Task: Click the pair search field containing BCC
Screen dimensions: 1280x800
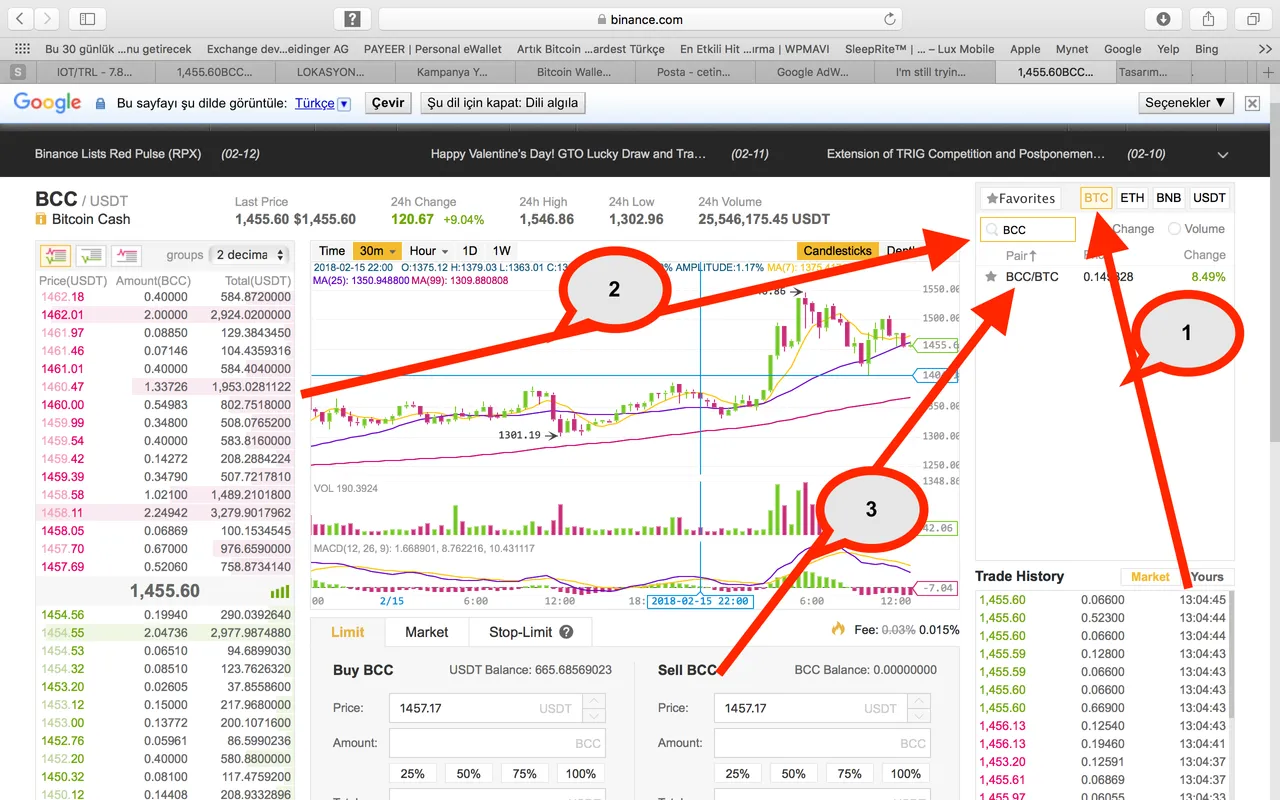Action: (1028, 230)
